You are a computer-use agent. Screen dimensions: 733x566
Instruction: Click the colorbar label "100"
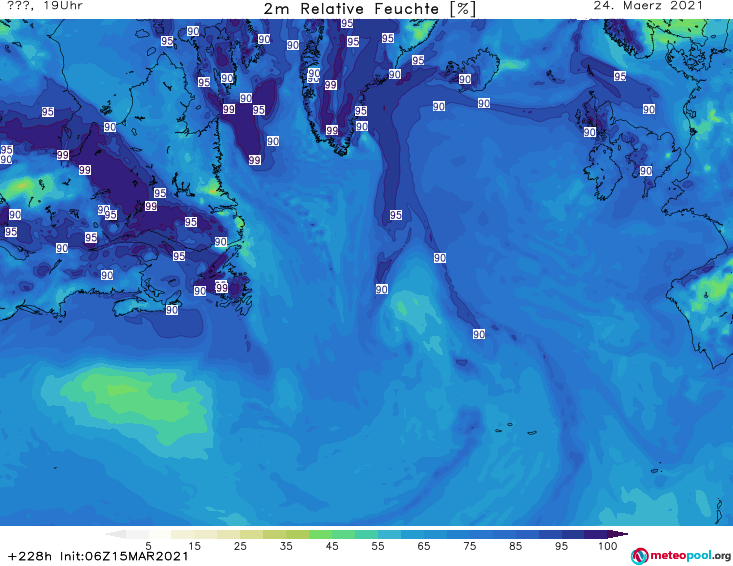pyautogui.click(x=607, y=546)
